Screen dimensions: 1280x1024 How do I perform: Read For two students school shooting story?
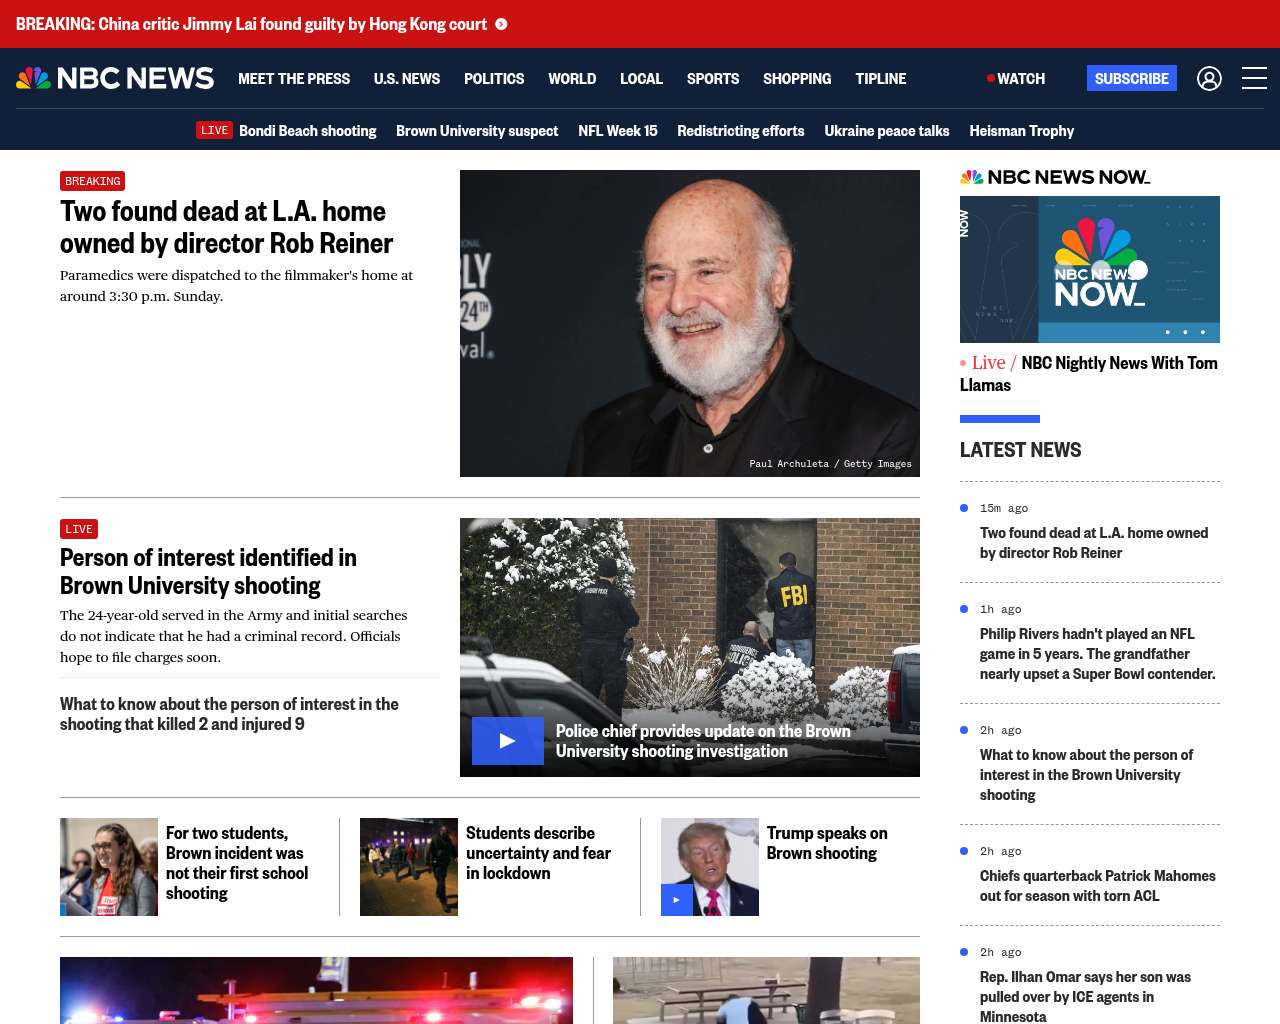237,863
